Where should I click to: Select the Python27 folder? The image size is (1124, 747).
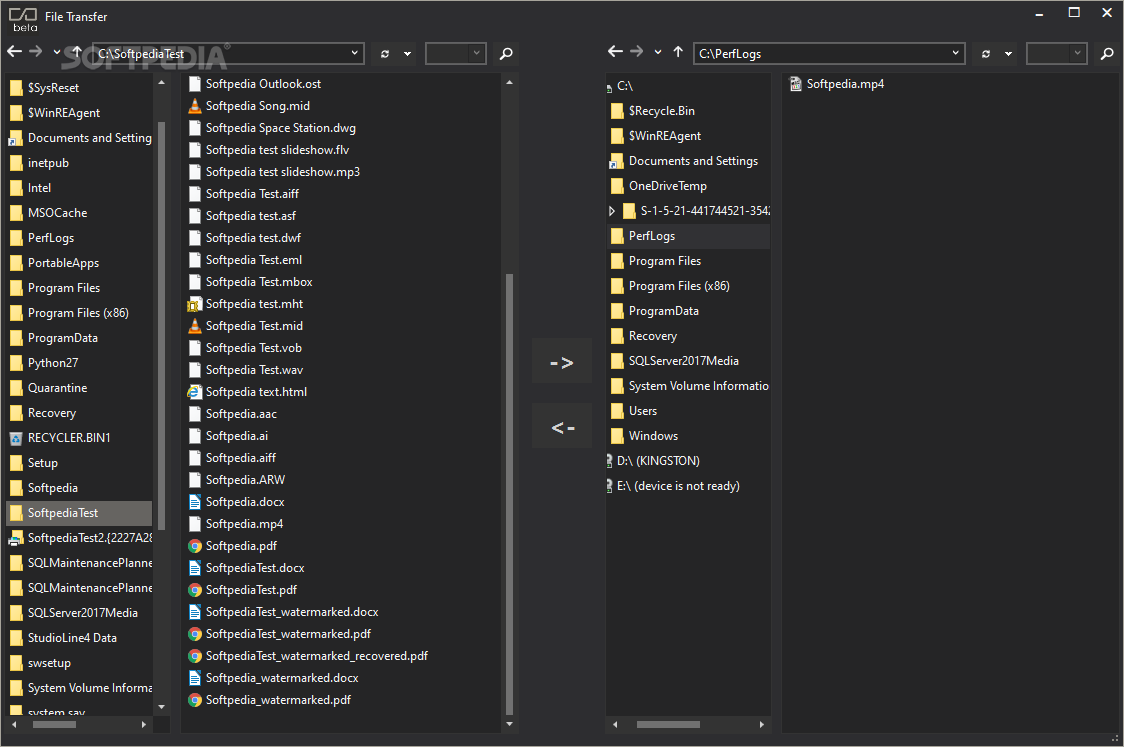click(44, 363)
